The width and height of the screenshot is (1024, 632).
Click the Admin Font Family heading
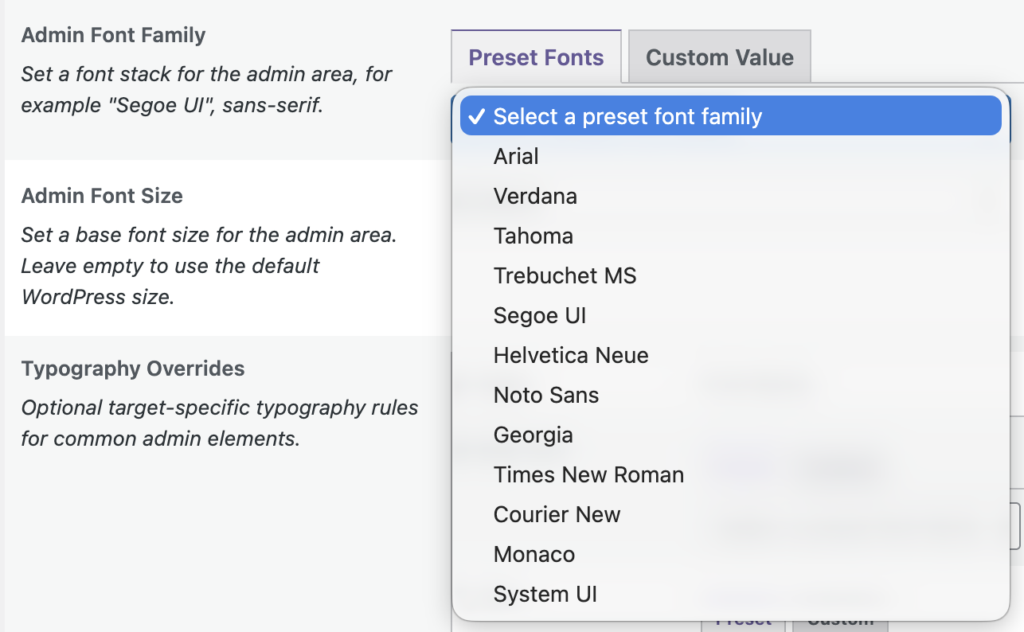(x=113, y=34)
